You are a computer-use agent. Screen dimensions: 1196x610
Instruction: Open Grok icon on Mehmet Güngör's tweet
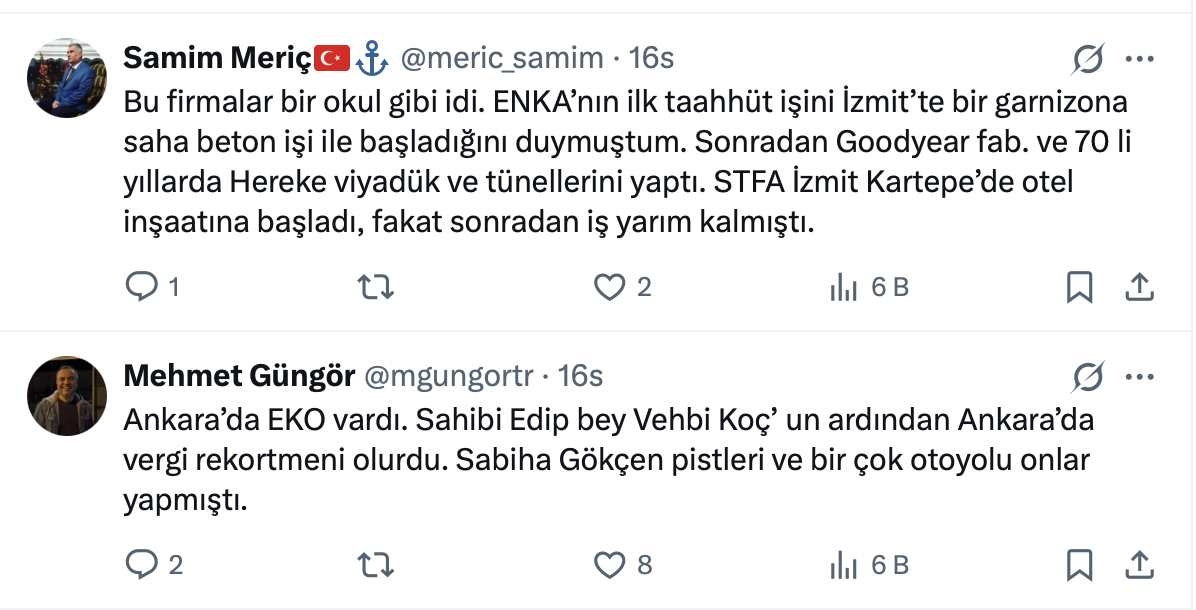1087,377
